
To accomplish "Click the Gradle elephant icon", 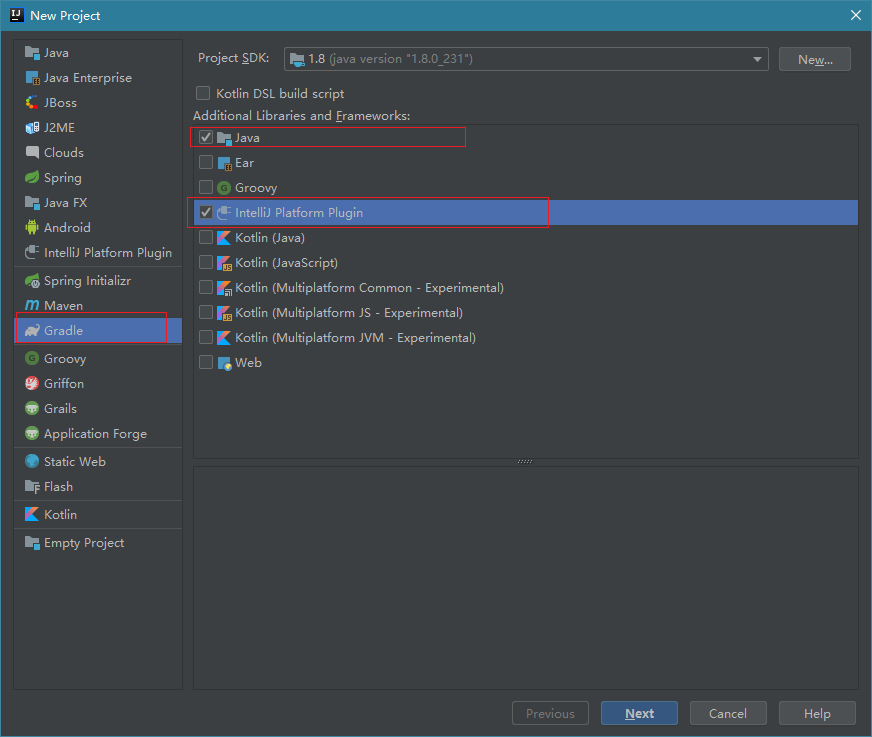I will point(32,330).
